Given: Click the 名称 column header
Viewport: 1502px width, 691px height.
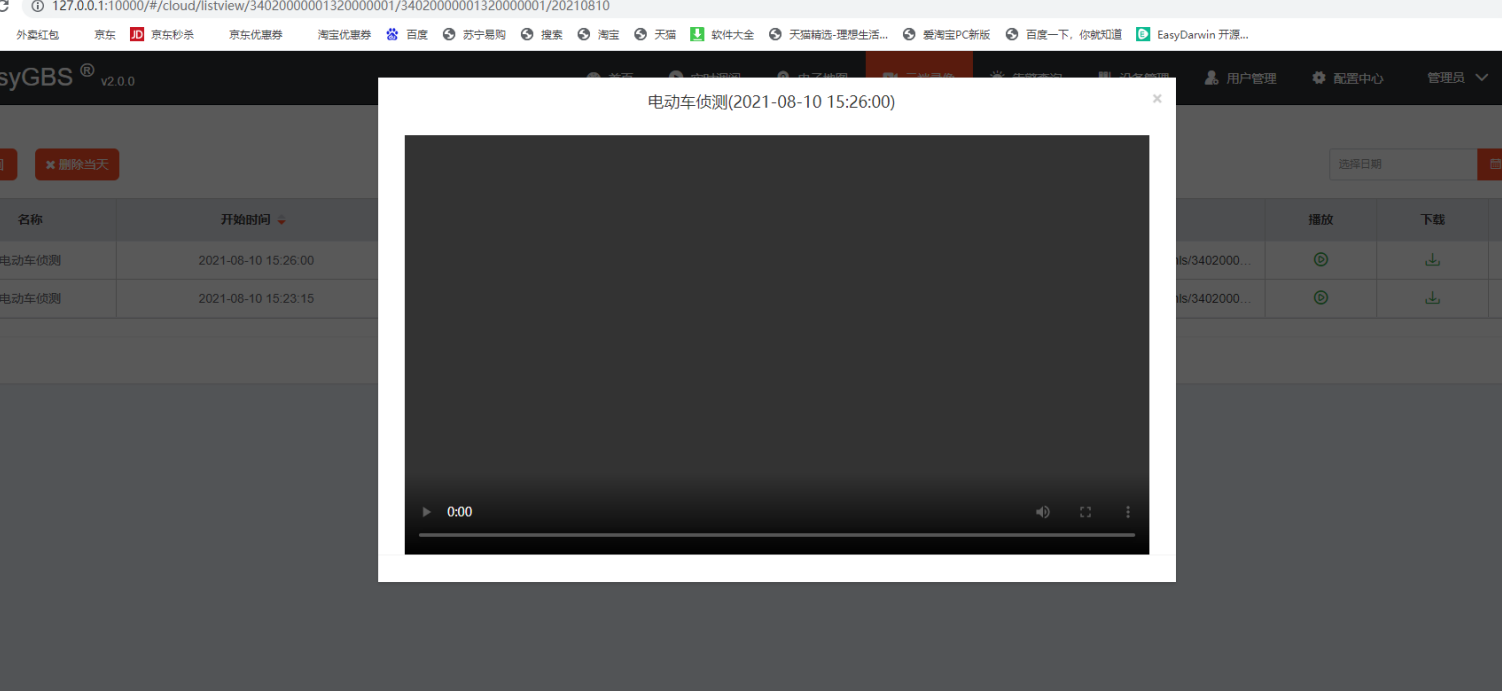Looking at the screenshot, I should point(30,220).
